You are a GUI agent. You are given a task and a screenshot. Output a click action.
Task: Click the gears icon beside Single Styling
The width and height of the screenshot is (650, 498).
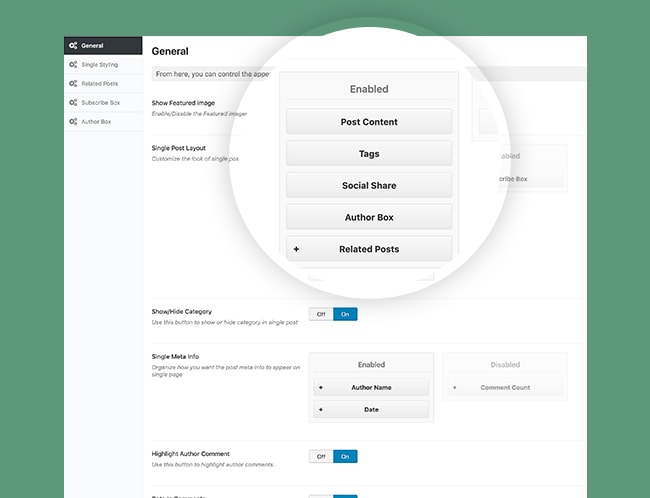(x=73, y=65)
